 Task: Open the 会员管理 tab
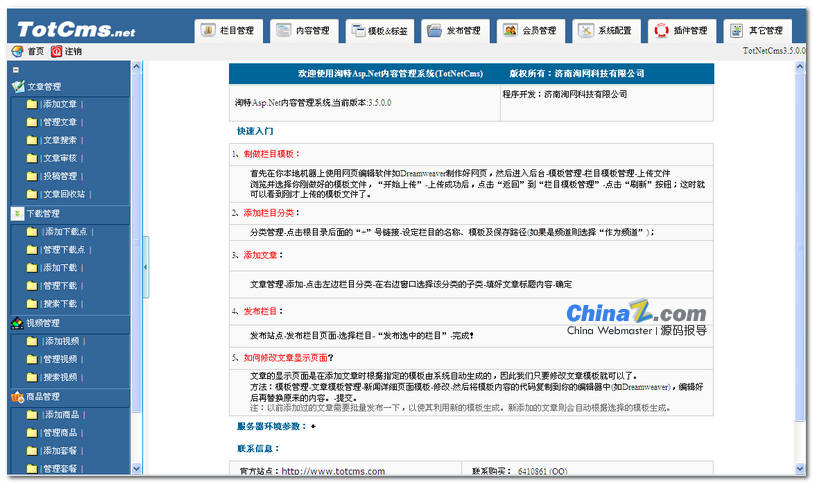[x=531, y=31]
